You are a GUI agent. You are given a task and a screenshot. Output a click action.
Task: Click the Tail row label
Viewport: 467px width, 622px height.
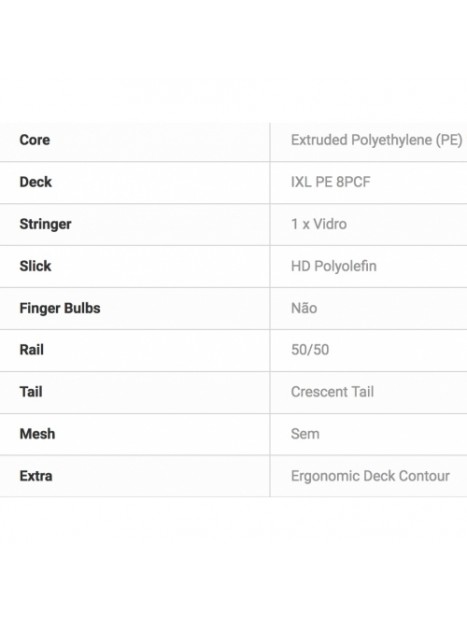[31, 392]
